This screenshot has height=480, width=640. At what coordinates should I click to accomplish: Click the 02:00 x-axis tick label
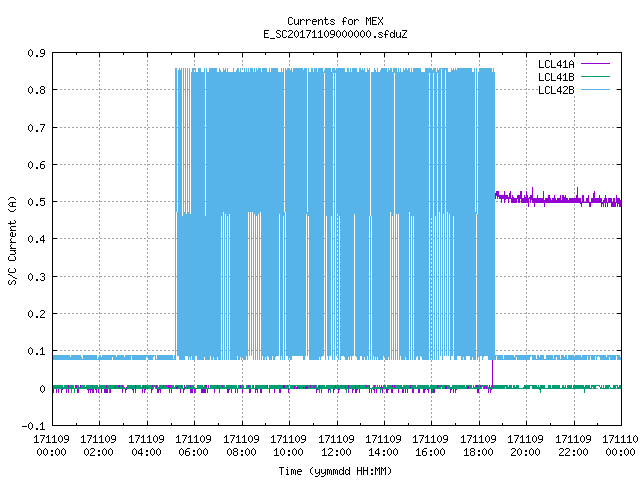[98, 452]
